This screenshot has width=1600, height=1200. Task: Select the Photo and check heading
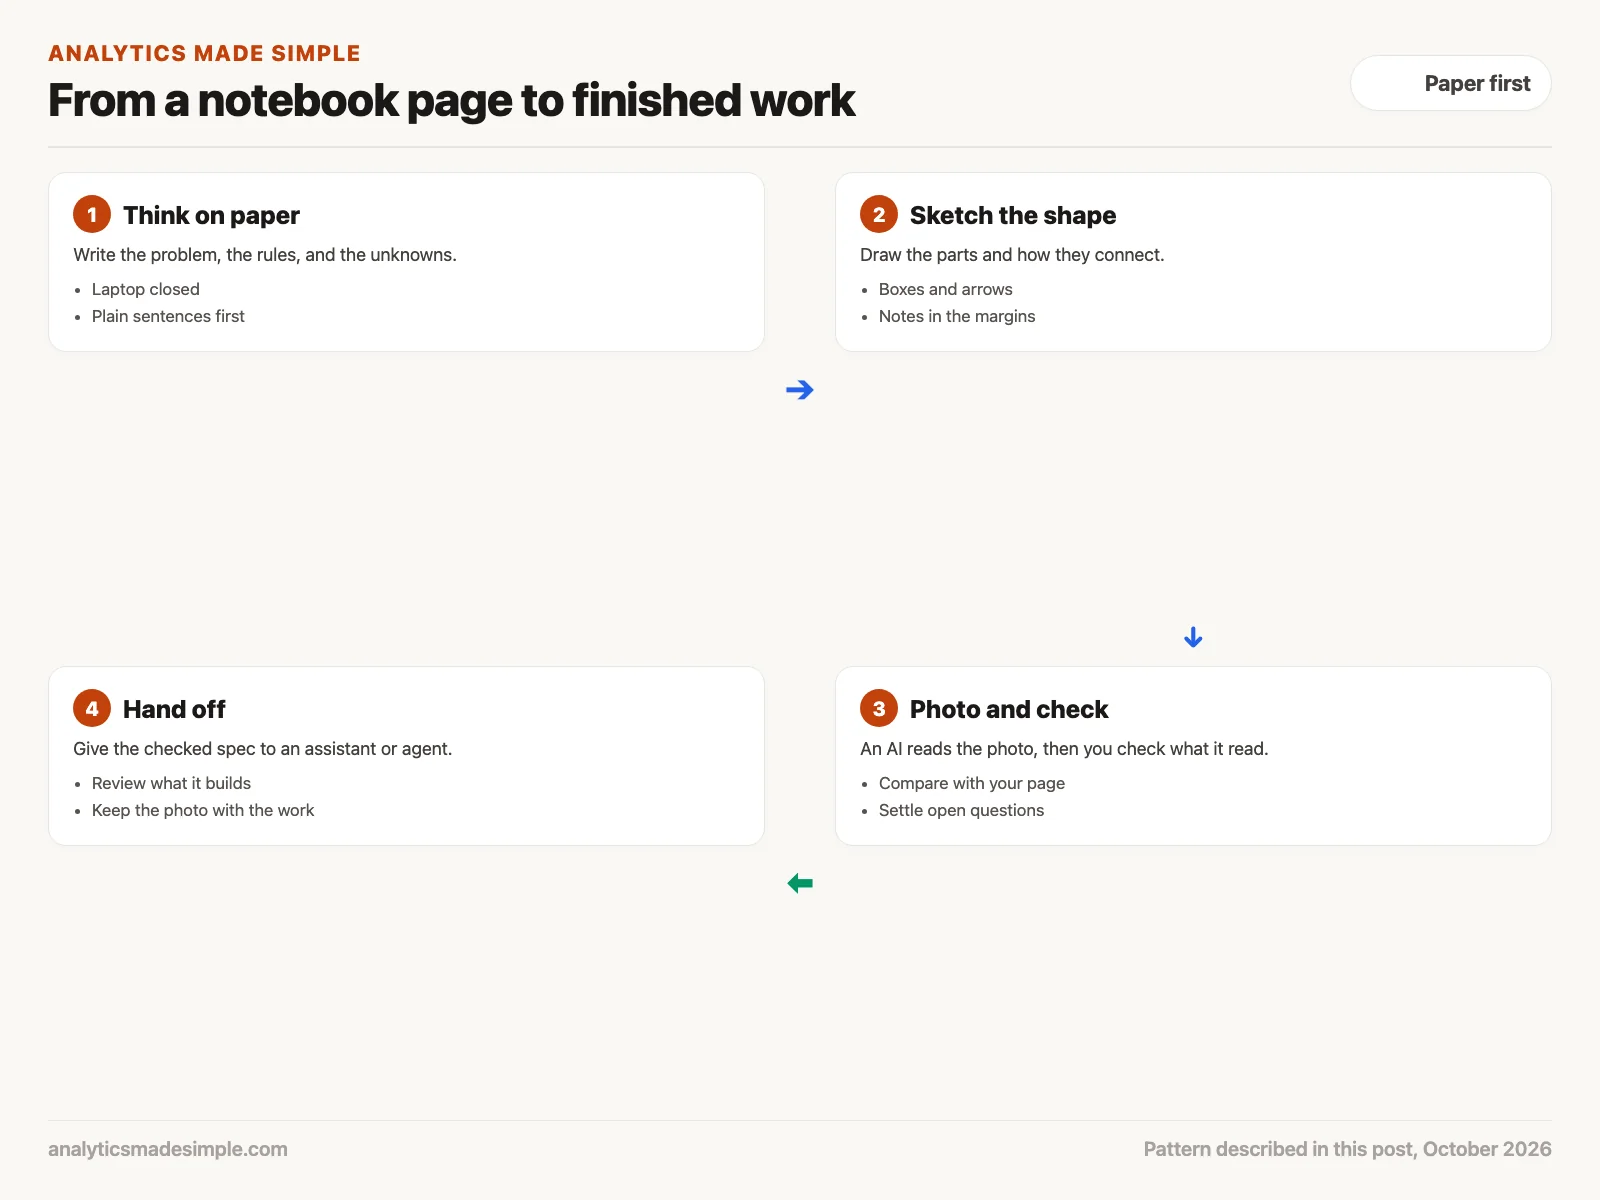1009,709
